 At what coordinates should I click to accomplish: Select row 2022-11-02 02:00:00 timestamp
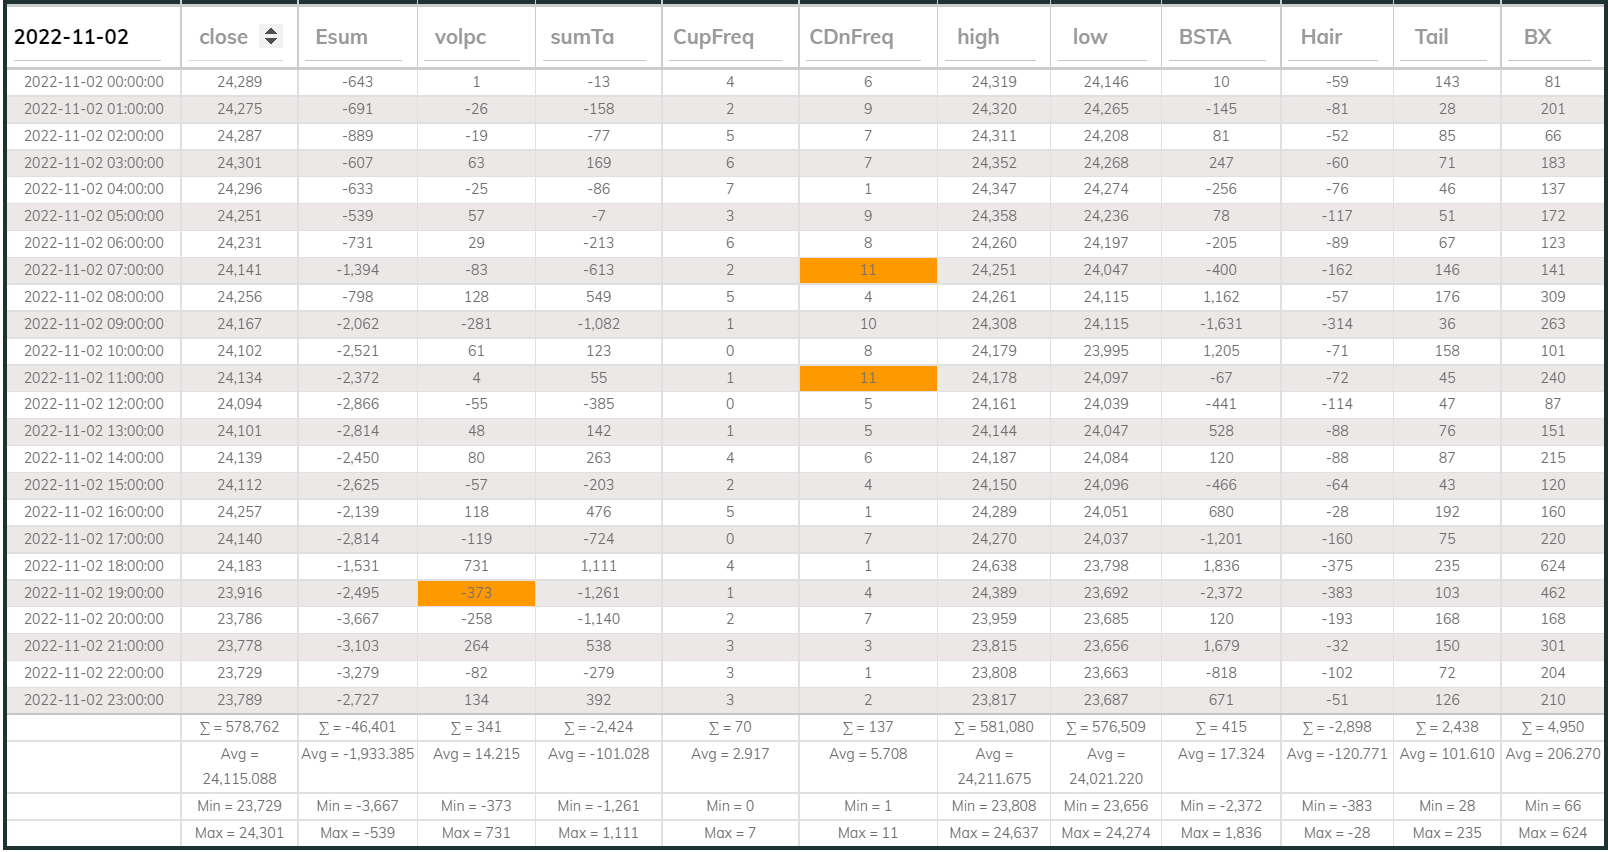[94, 136]
